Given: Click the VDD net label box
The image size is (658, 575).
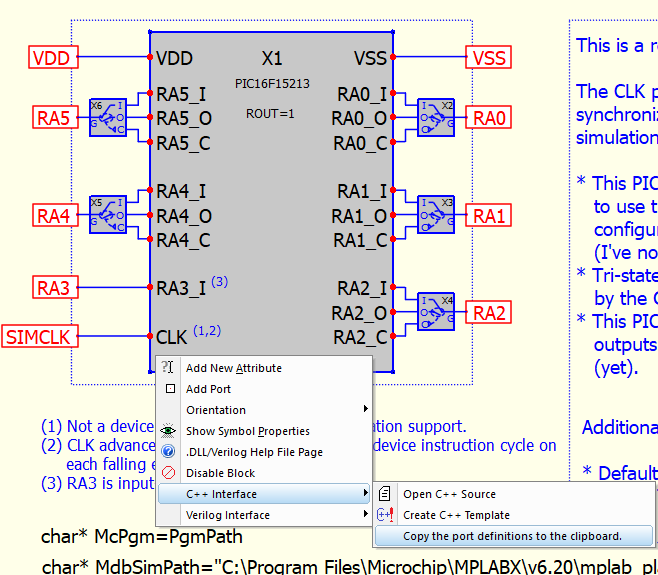Looking at the screenshot, I should 53,57.
